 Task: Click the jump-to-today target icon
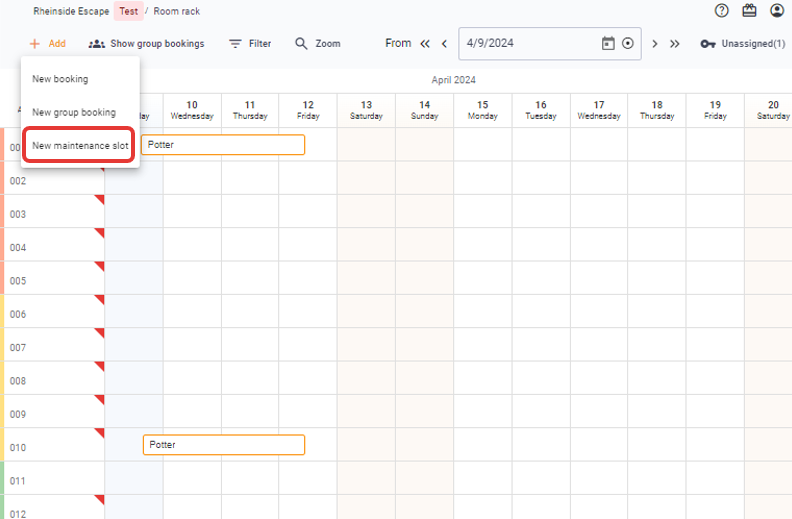pyautogui.click(x=627, y=44)
